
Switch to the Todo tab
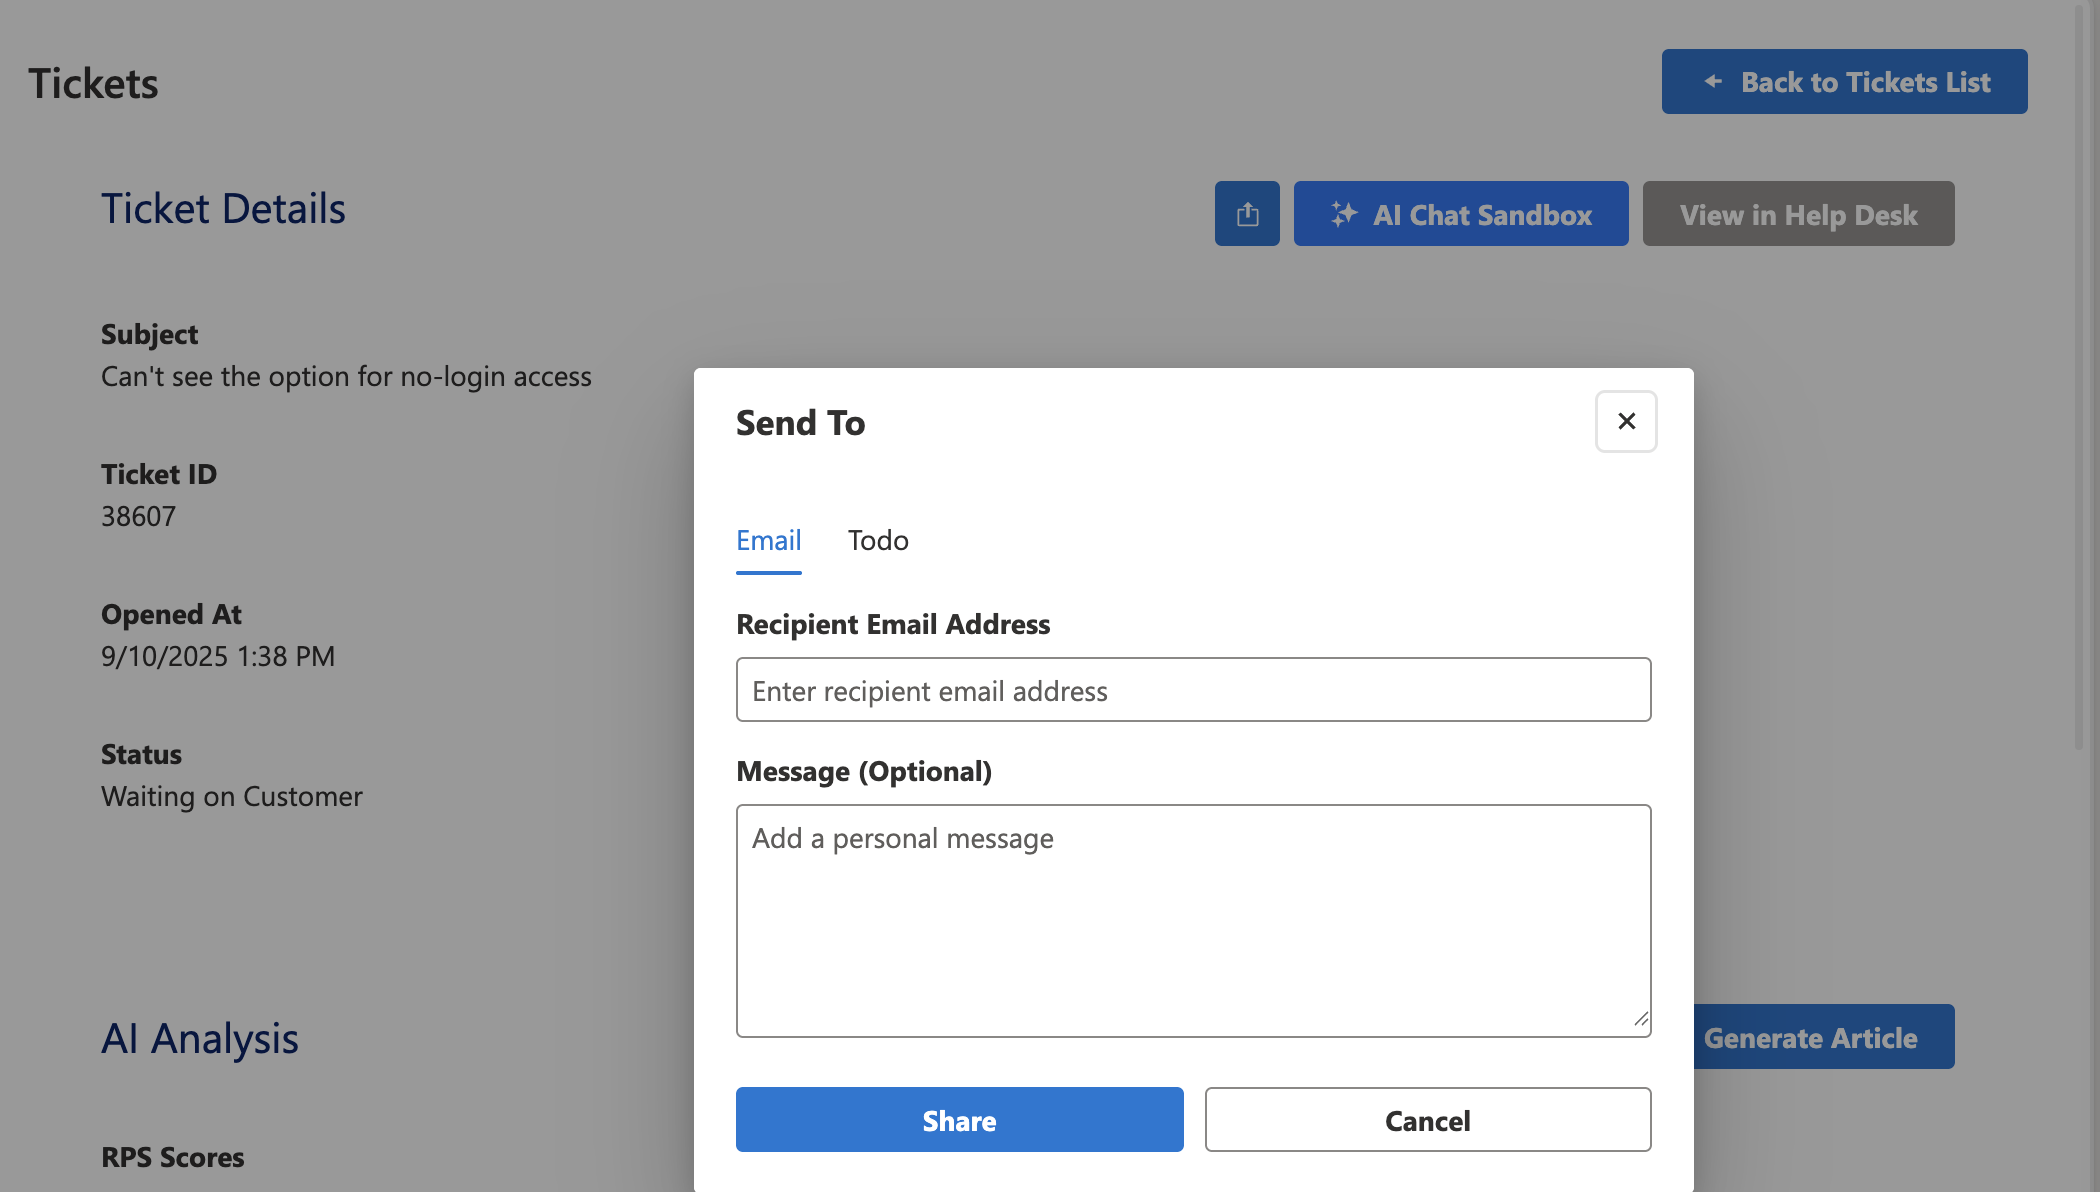(877, 540)
